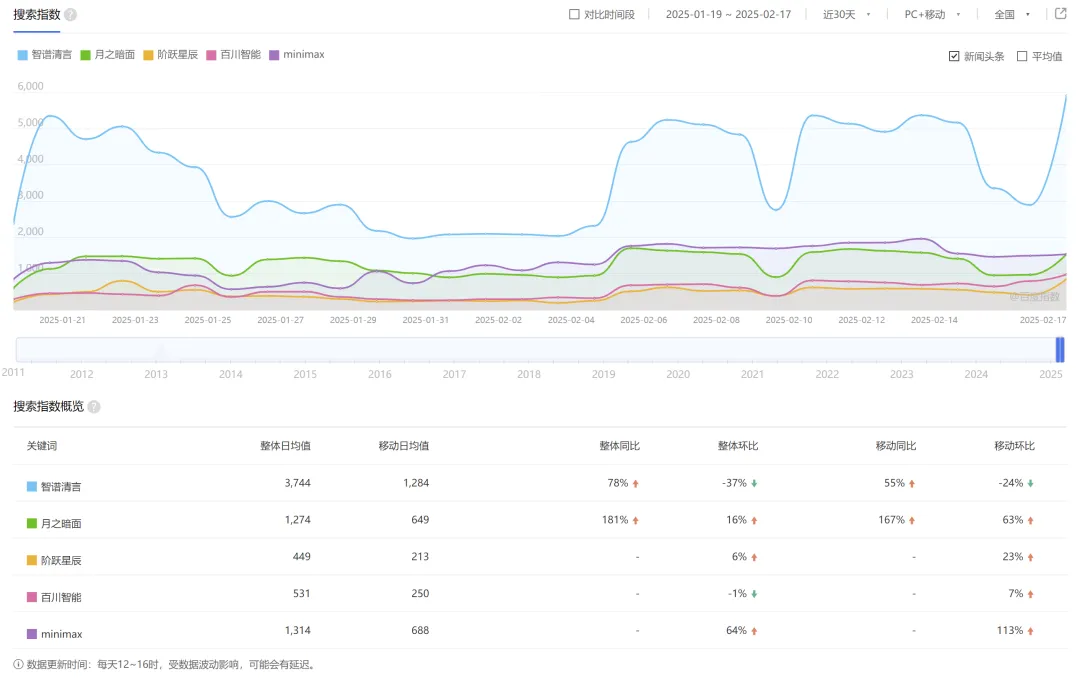This screenshot has width=1080, height=683.
Task: Open the PC+移动 device dropdown
Action: click(932, 15)
